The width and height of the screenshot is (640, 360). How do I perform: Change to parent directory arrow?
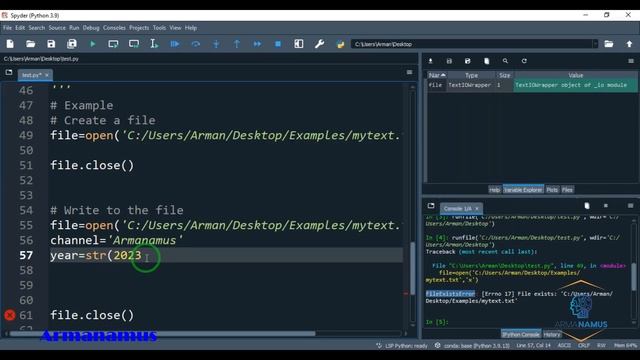(629, 44)
